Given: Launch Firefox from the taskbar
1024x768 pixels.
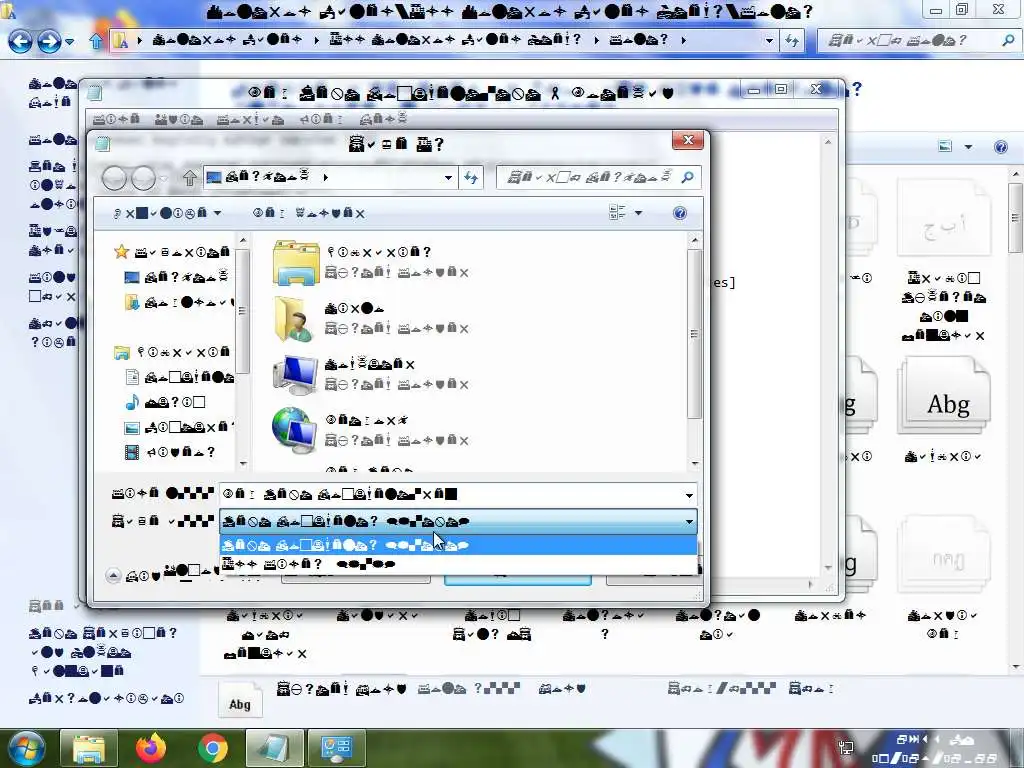Looking at the screenshot, I should click(151, 748).
